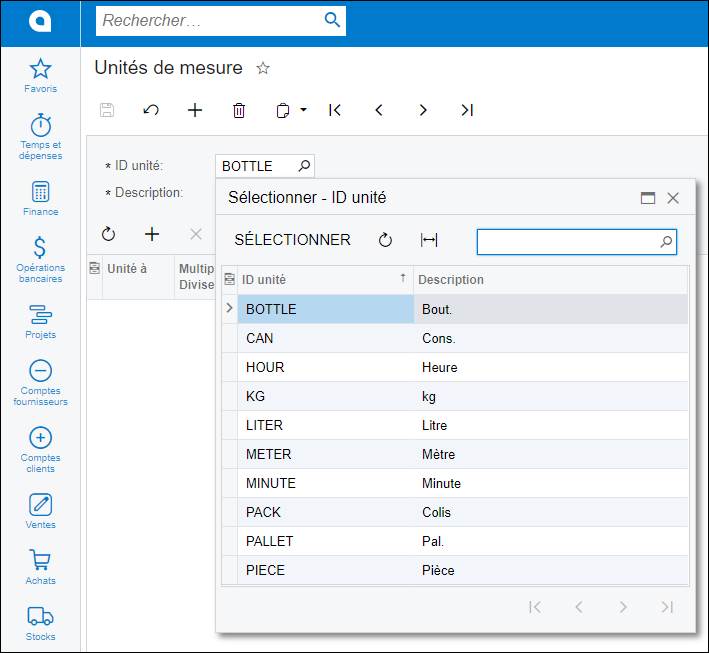The height and width of the screenshot is (653, 709).
Task: Delete the current unit record
Action: 239,110
